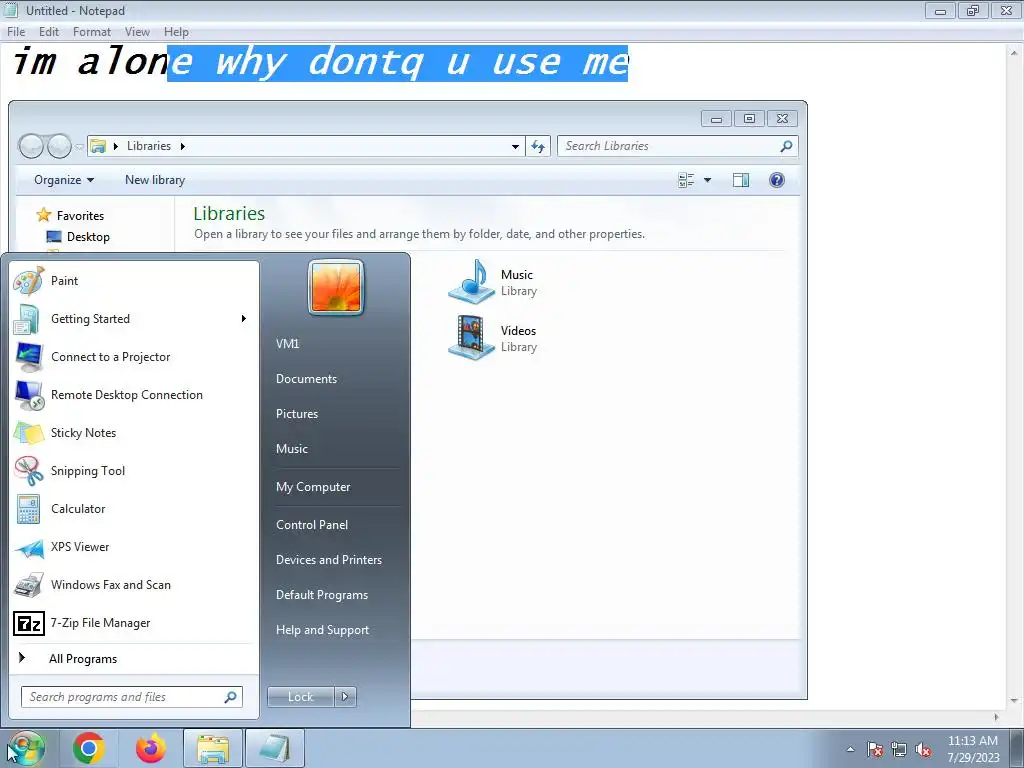Switch to Windows Explorer taskbar button
The image size is (1024, 768).
pos(213,748)
